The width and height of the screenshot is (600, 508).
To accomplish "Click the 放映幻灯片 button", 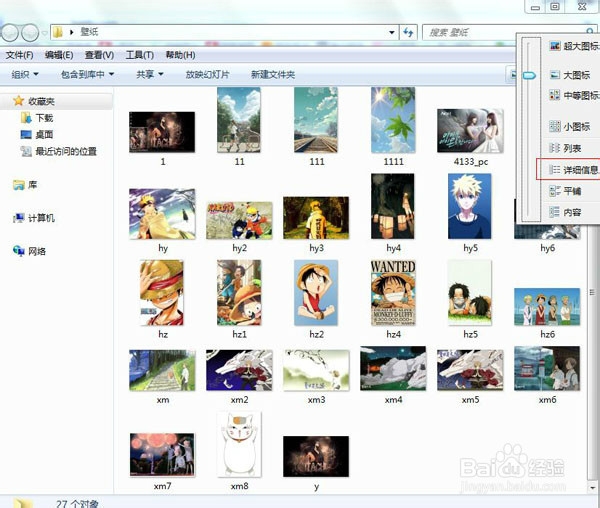I will (x=207, y=74).
